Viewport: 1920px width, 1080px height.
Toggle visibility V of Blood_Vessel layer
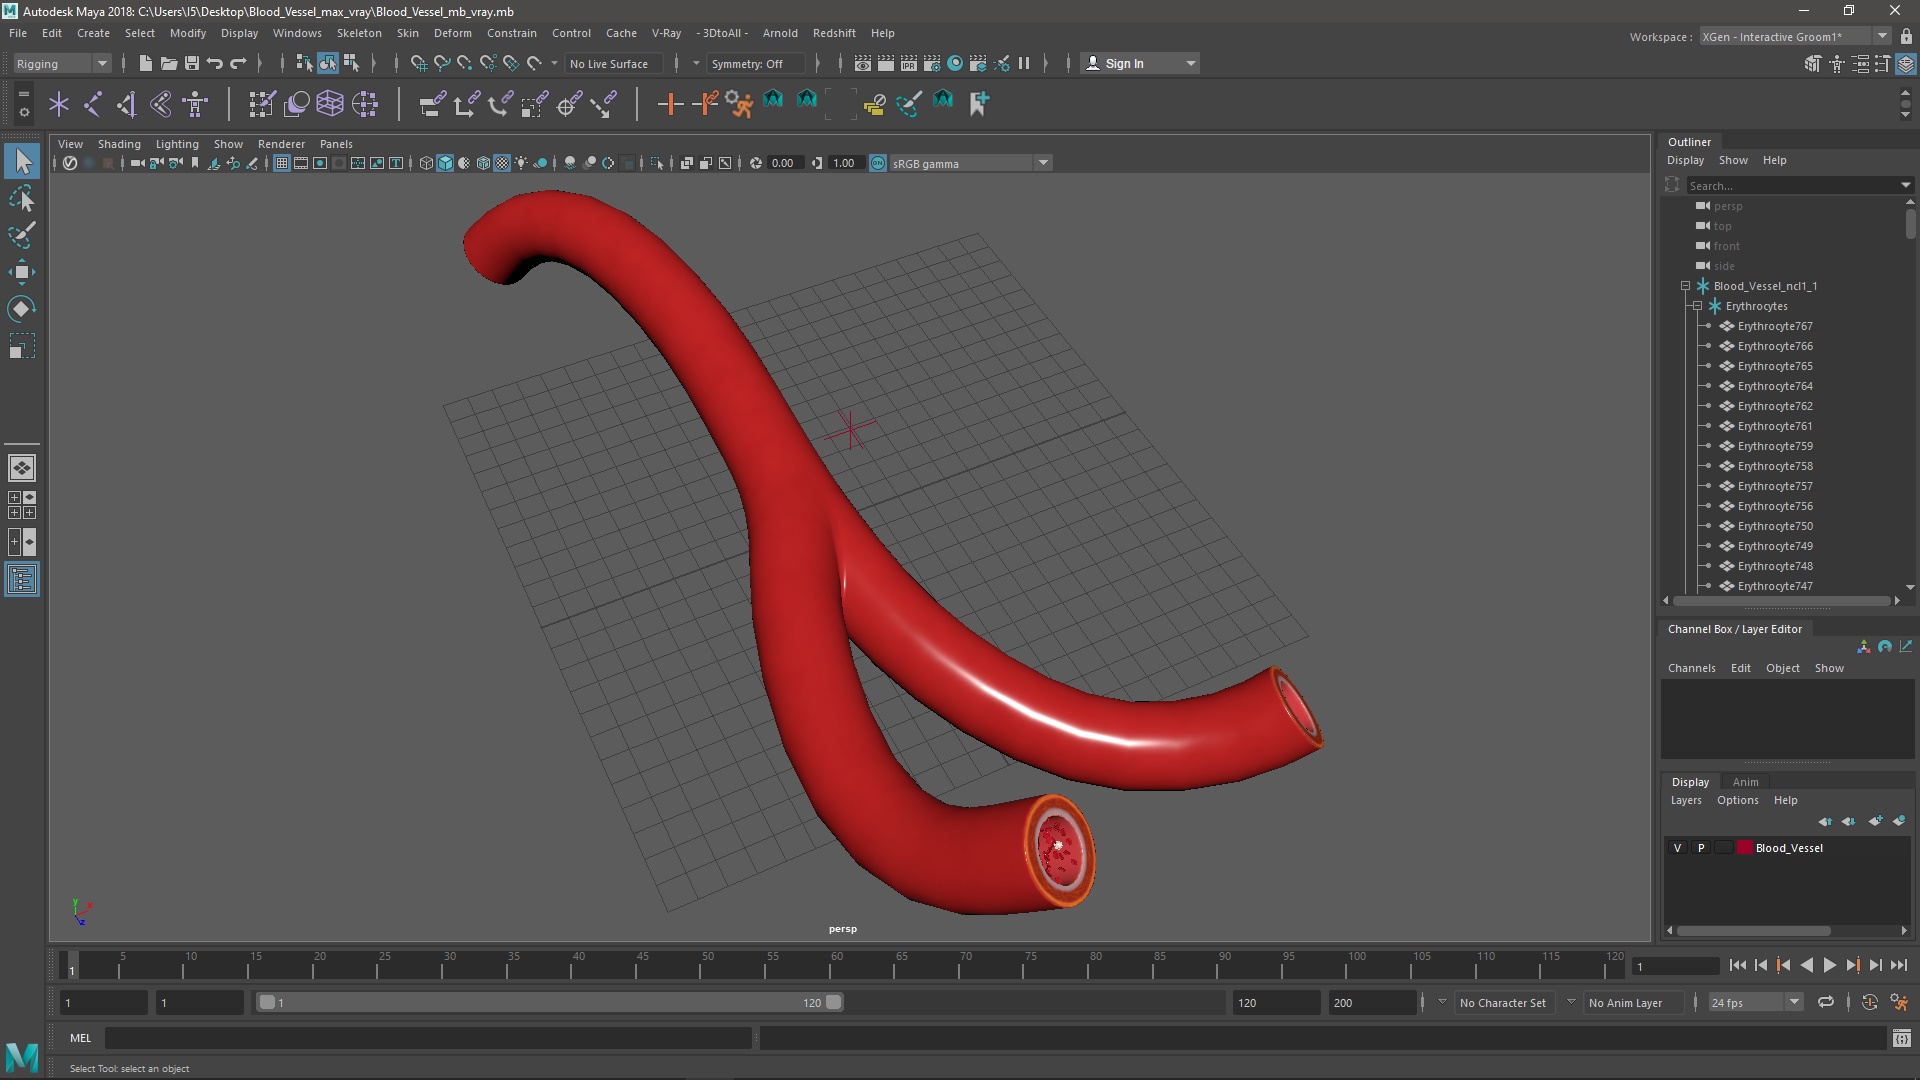coord(1677,848)
